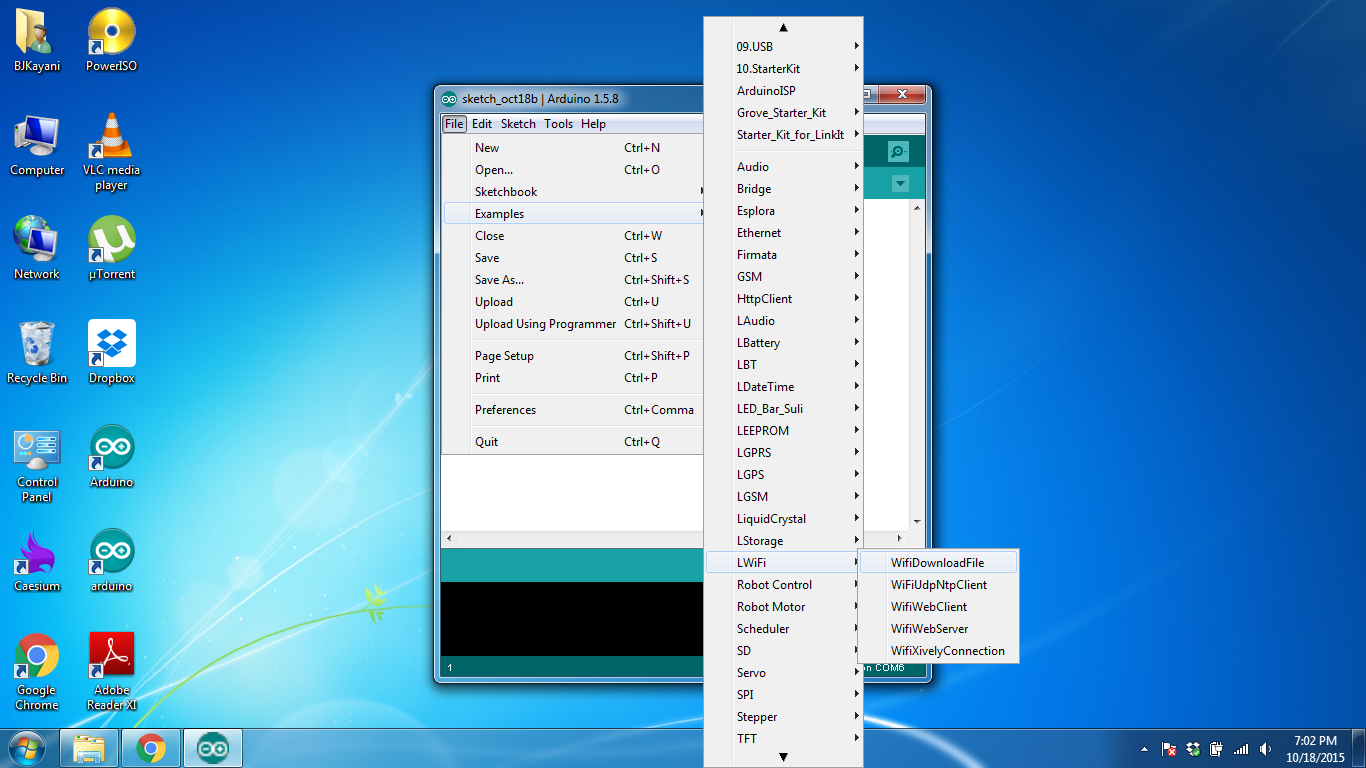This screenshot has width=1366, height=768.
Task: Open the Edit menu
Action: pyautogui.click(x=482, y=124)
